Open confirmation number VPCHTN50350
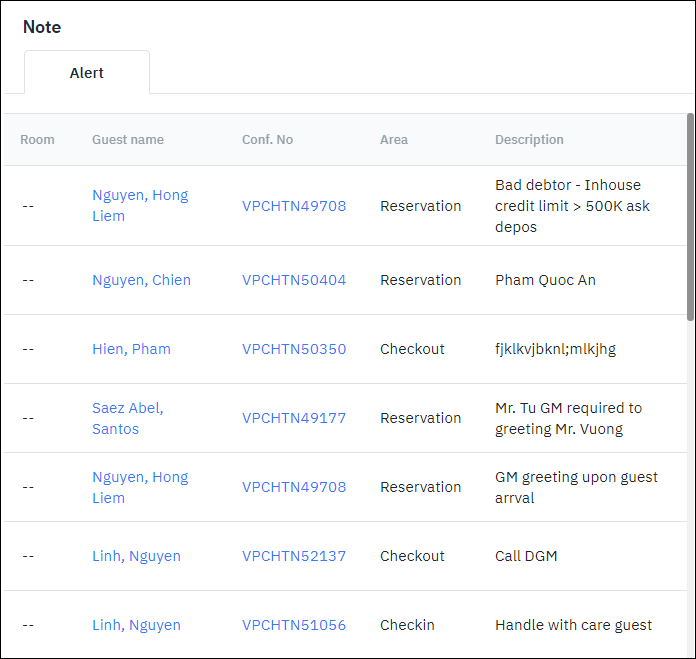Image resolution: width=696 pixels, height=659 pixels. pos(294,349)
